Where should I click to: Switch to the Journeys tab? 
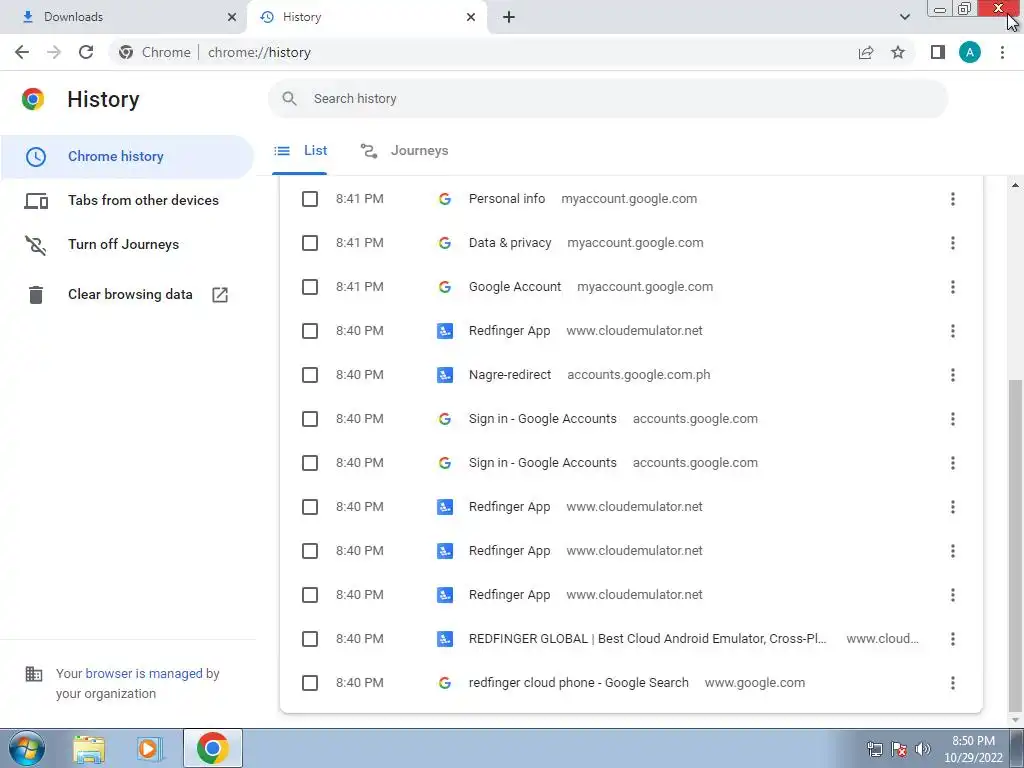(x=404, y=151)
